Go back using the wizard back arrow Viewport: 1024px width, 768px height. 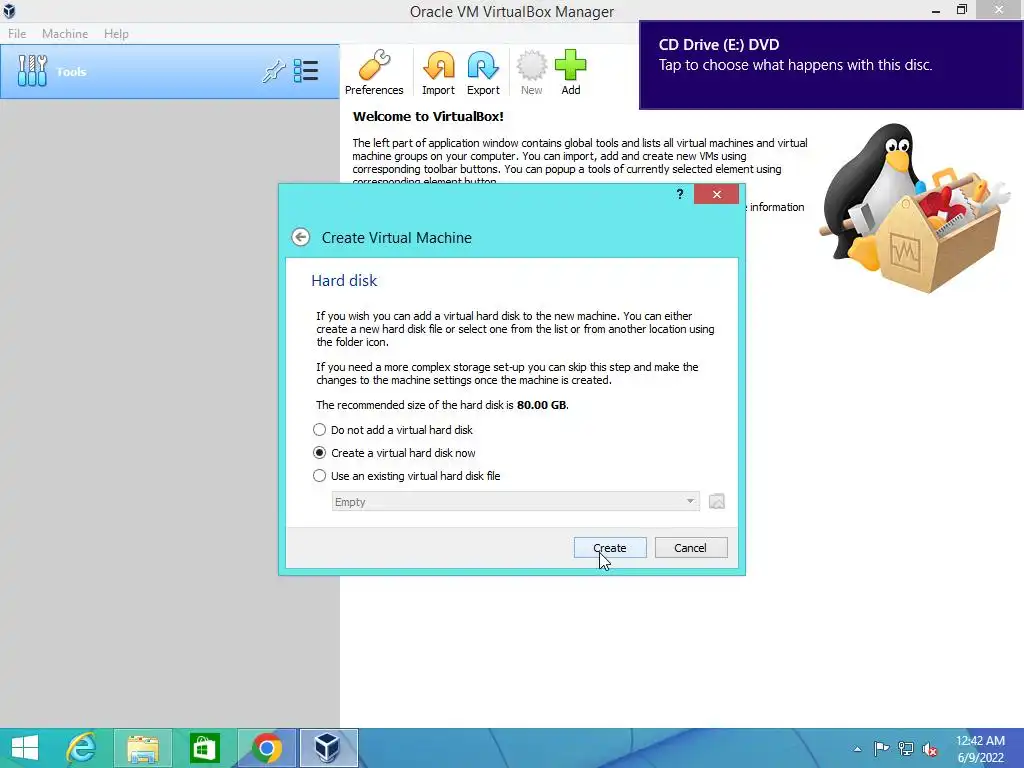pos(300,237)
